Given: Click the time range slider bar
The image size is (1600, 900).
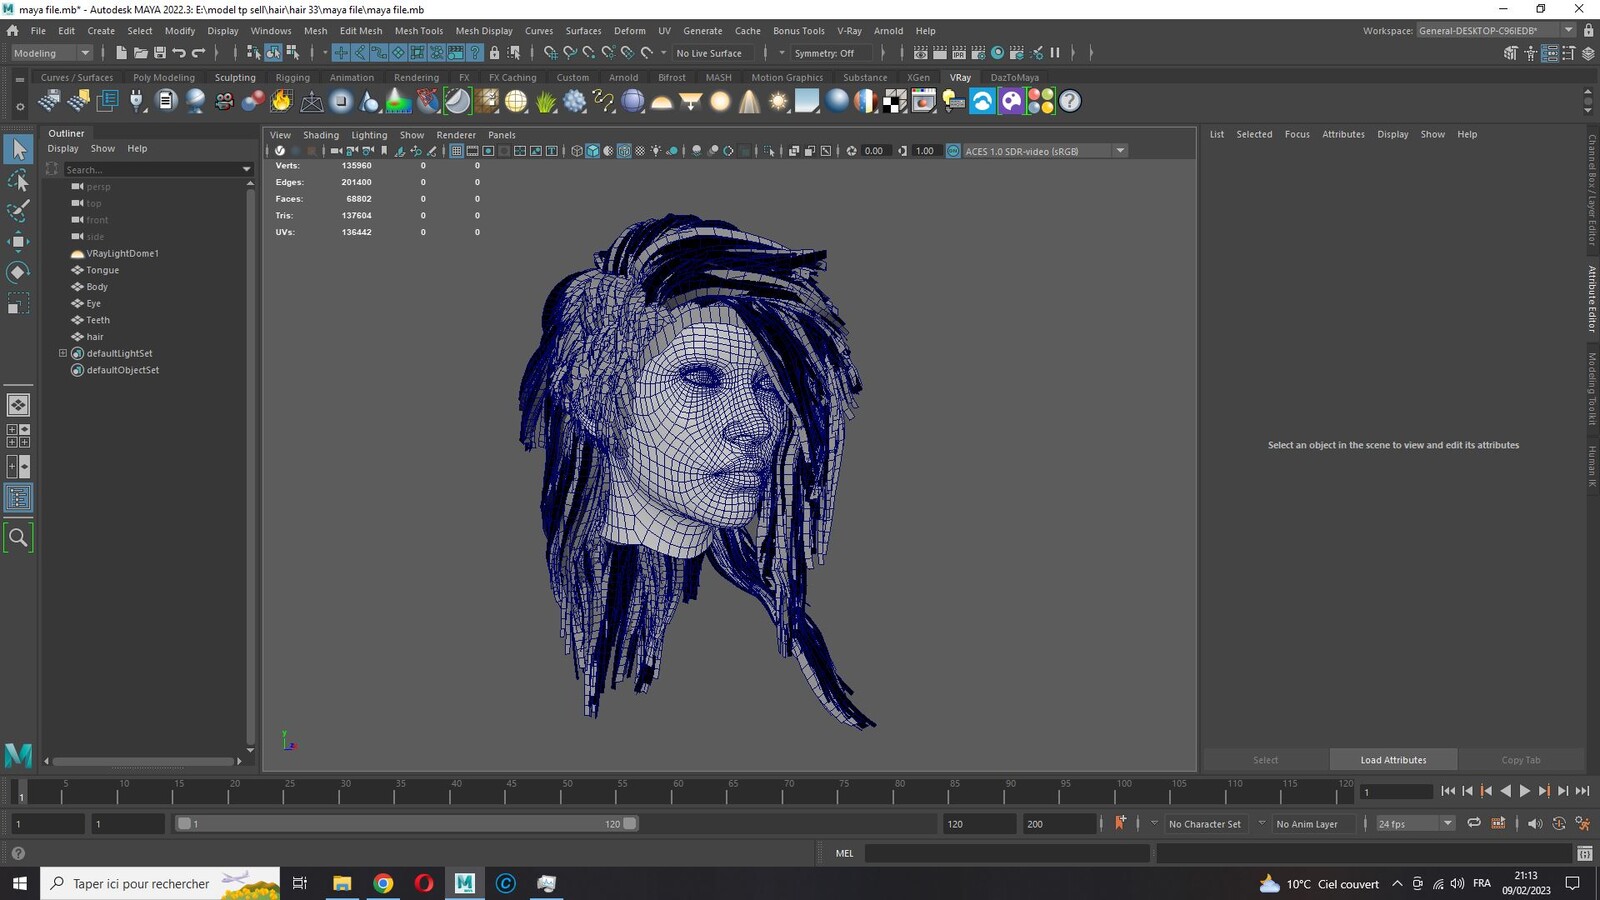Looking at the screenshot, I should coord(406,824).
